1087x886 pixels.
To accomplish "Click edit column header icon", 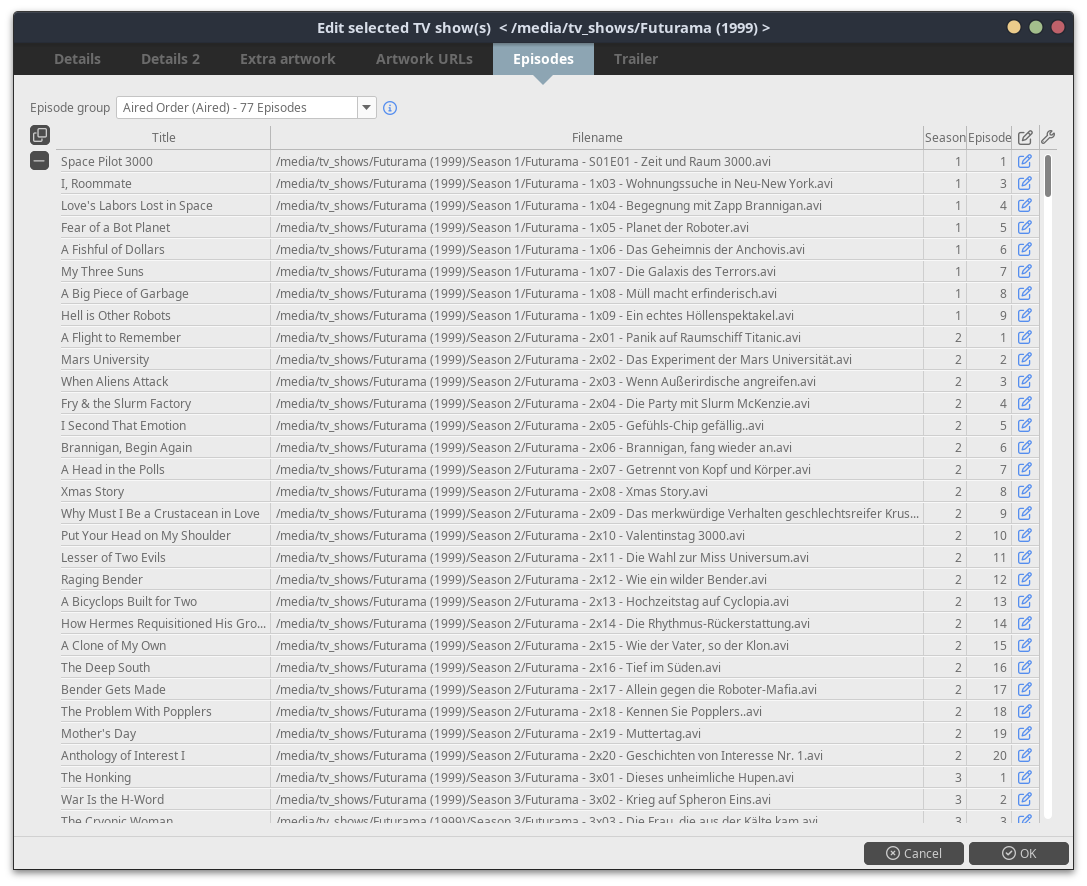I will point(1024,138).
